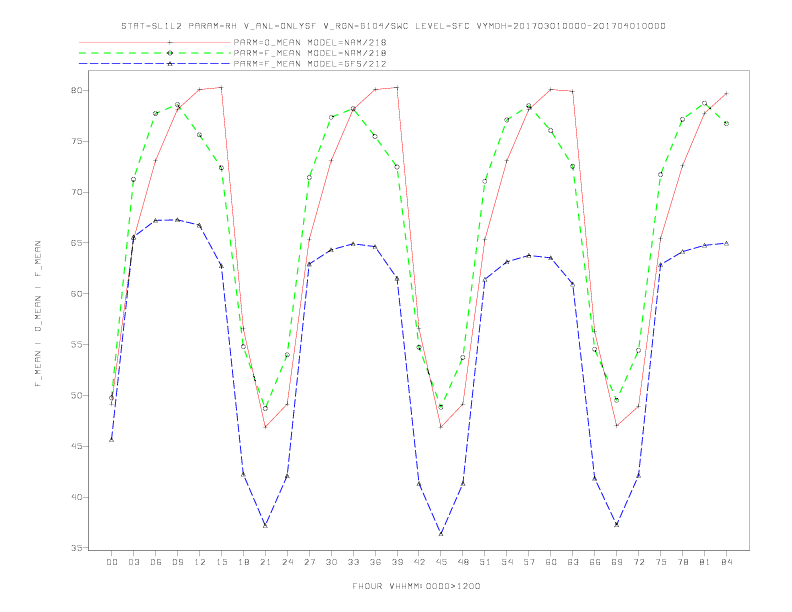Click green circle data point at hour 06
Viewport: 792px width, 612px height.
156,114
